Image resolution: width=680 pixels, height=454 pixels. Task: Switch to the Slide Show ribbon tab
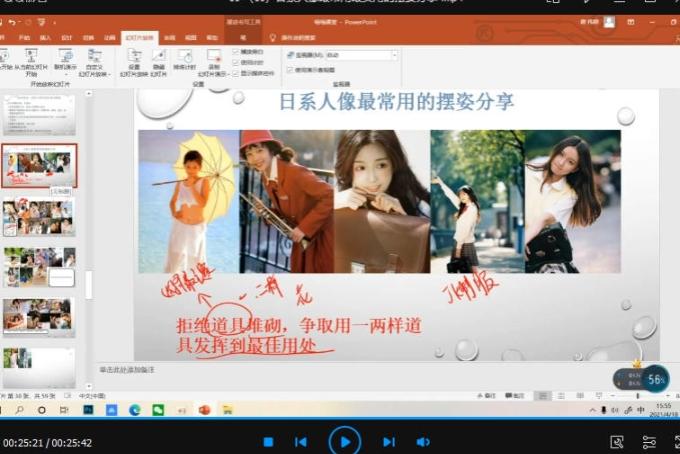coord(138,37)
